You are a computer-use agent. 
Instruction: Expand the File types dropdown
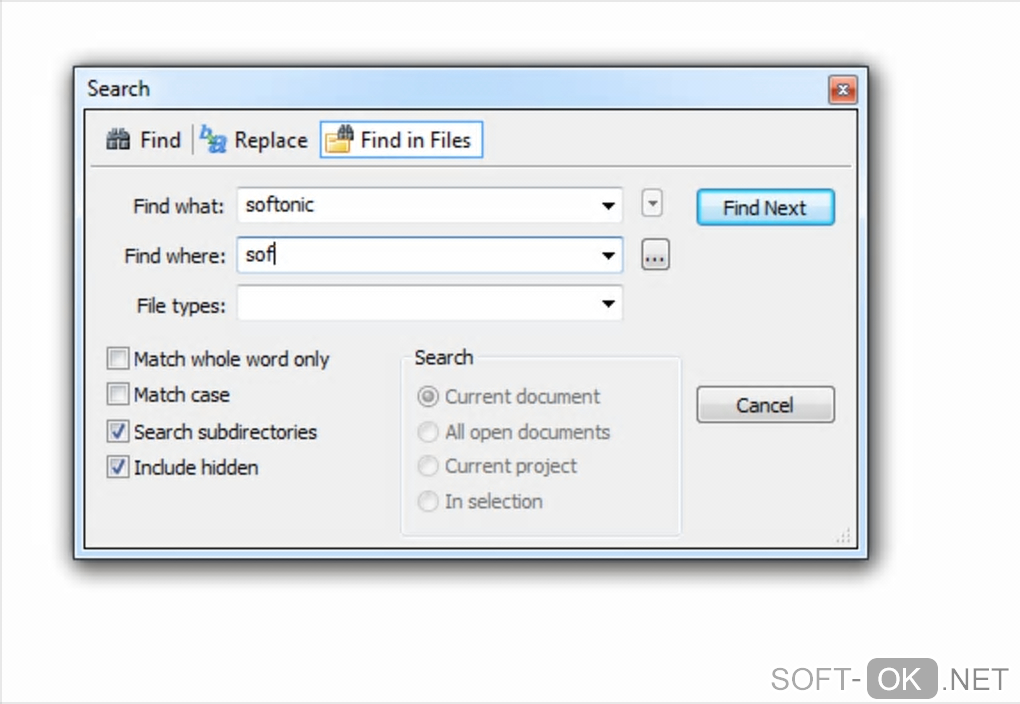coord(608,304)
